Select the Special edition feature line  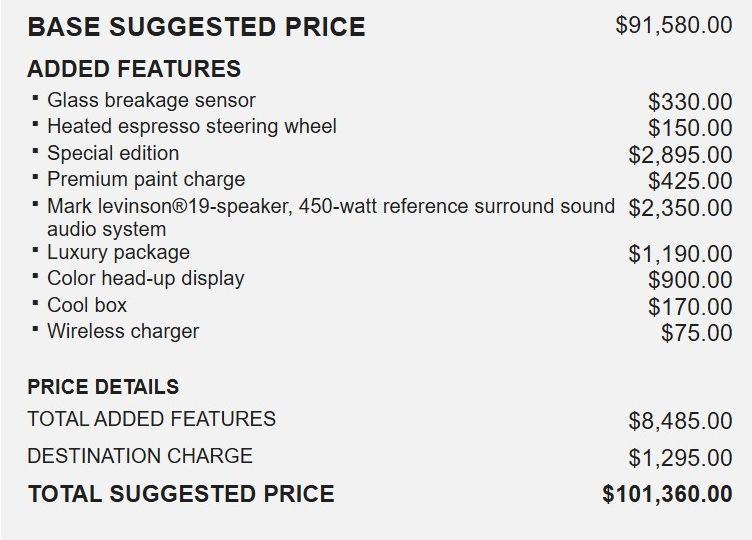113,153
